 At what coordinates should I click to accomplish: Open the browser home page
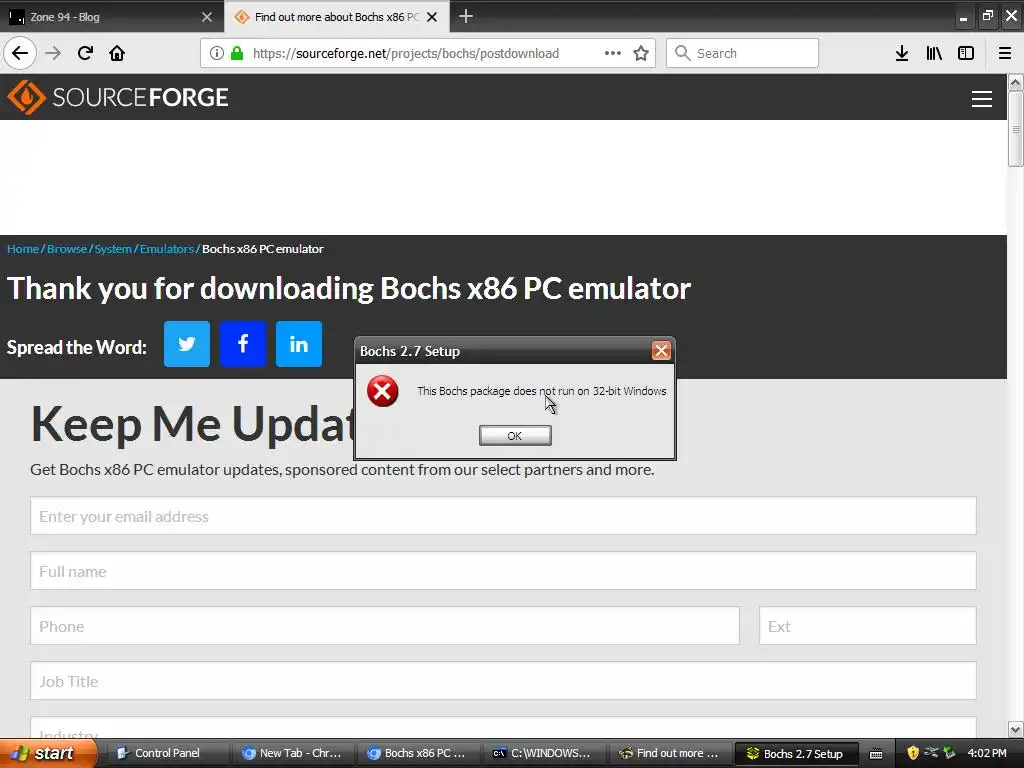(x=117, y=53)
